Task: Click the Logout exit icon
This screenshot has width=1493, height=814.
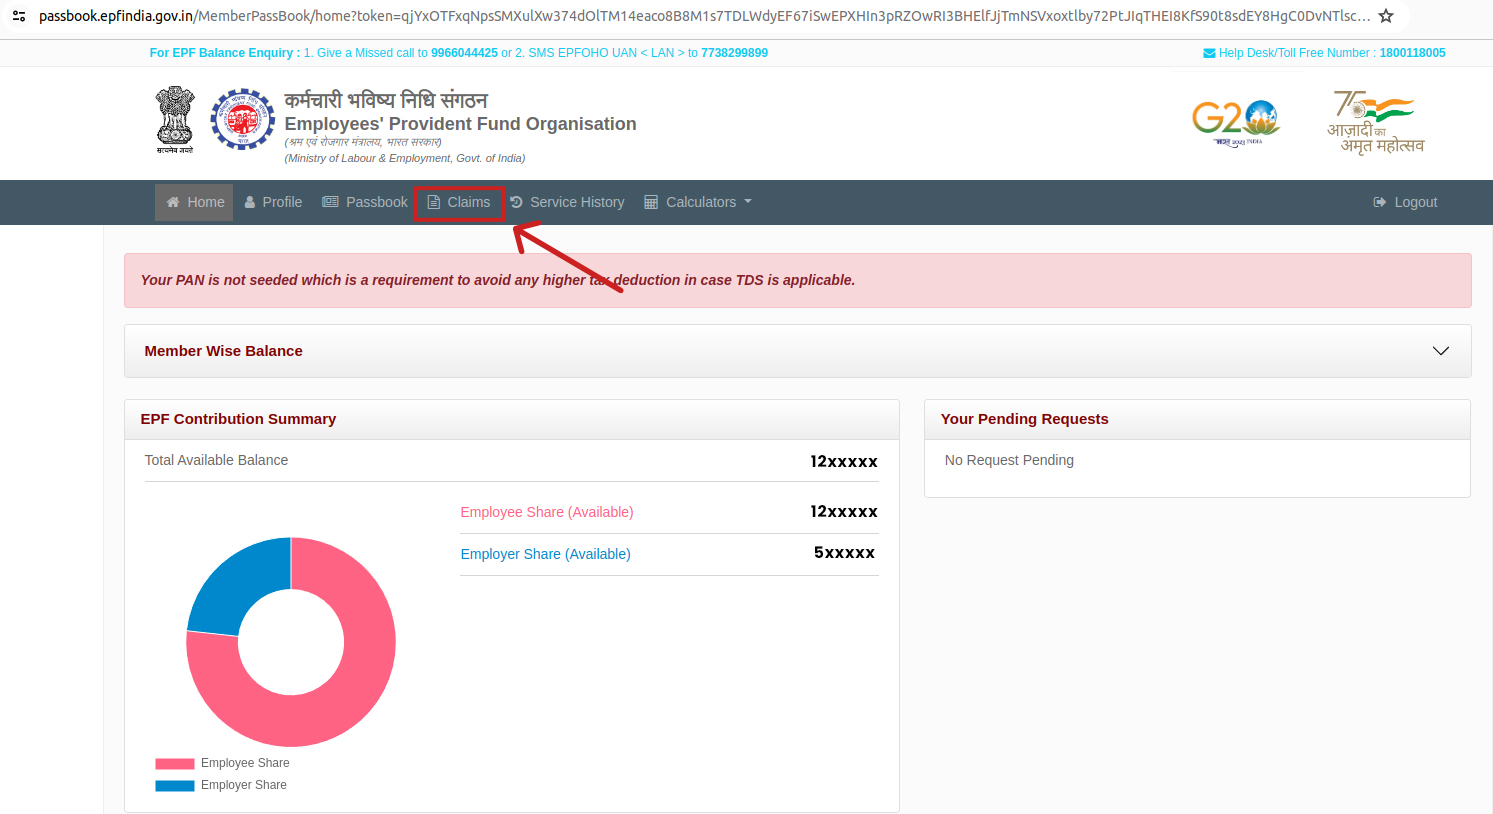Action: tap(1380, 202)
